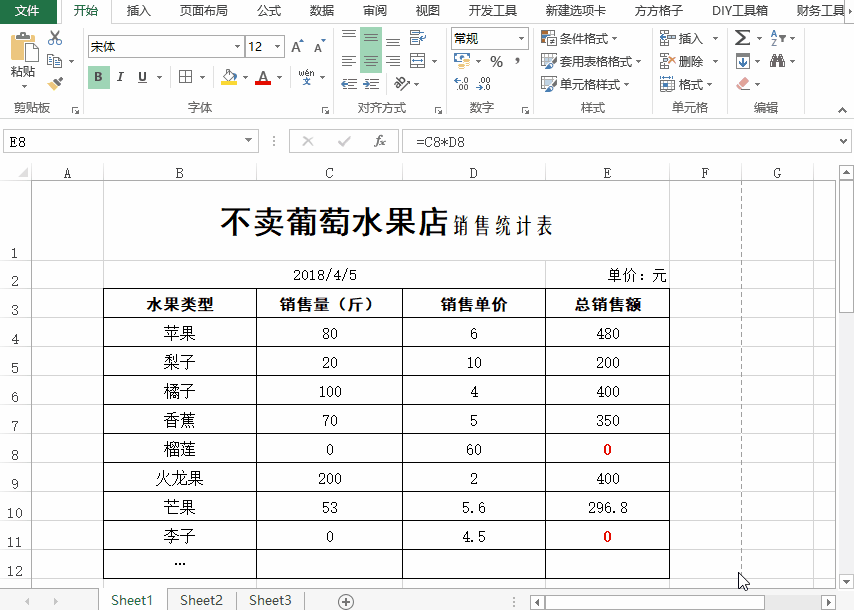This screenshot has height=610, width=854.
Task: Apply the red Font Color A
Action: tap(263, 77)
